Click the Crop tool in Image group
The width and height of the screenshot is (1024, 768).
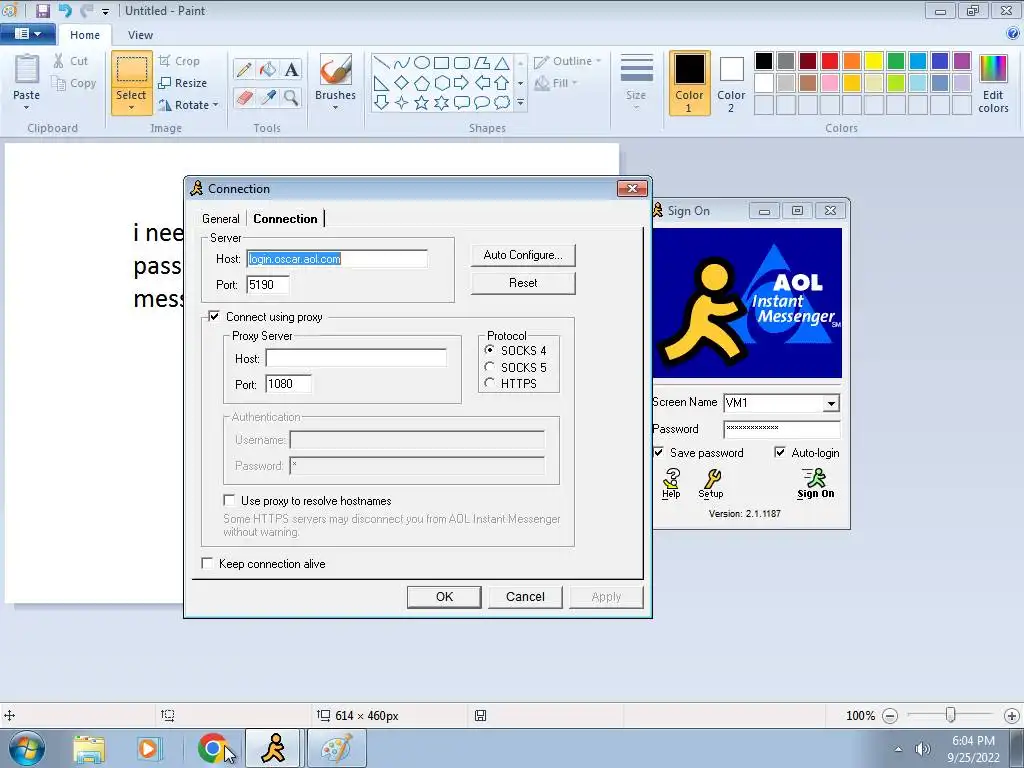(179, 61)
